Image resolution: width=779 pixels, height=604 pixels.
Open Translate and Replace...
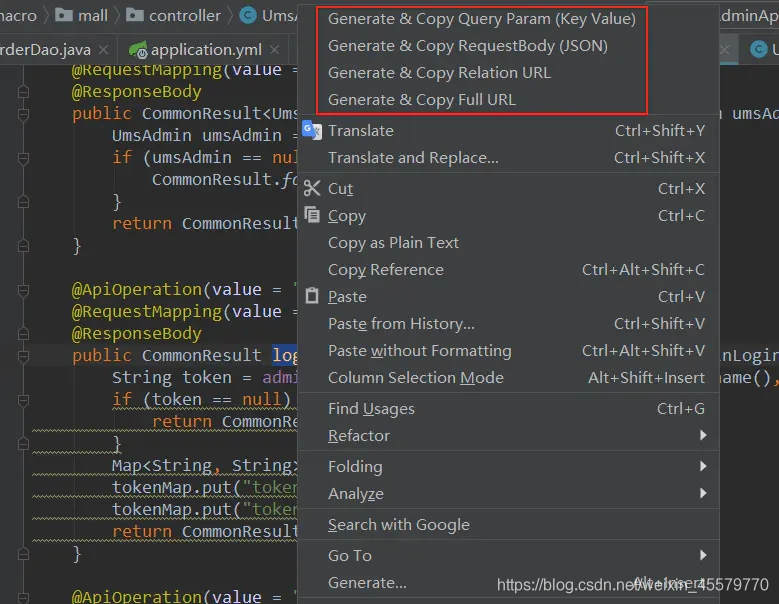click(509, 157)
